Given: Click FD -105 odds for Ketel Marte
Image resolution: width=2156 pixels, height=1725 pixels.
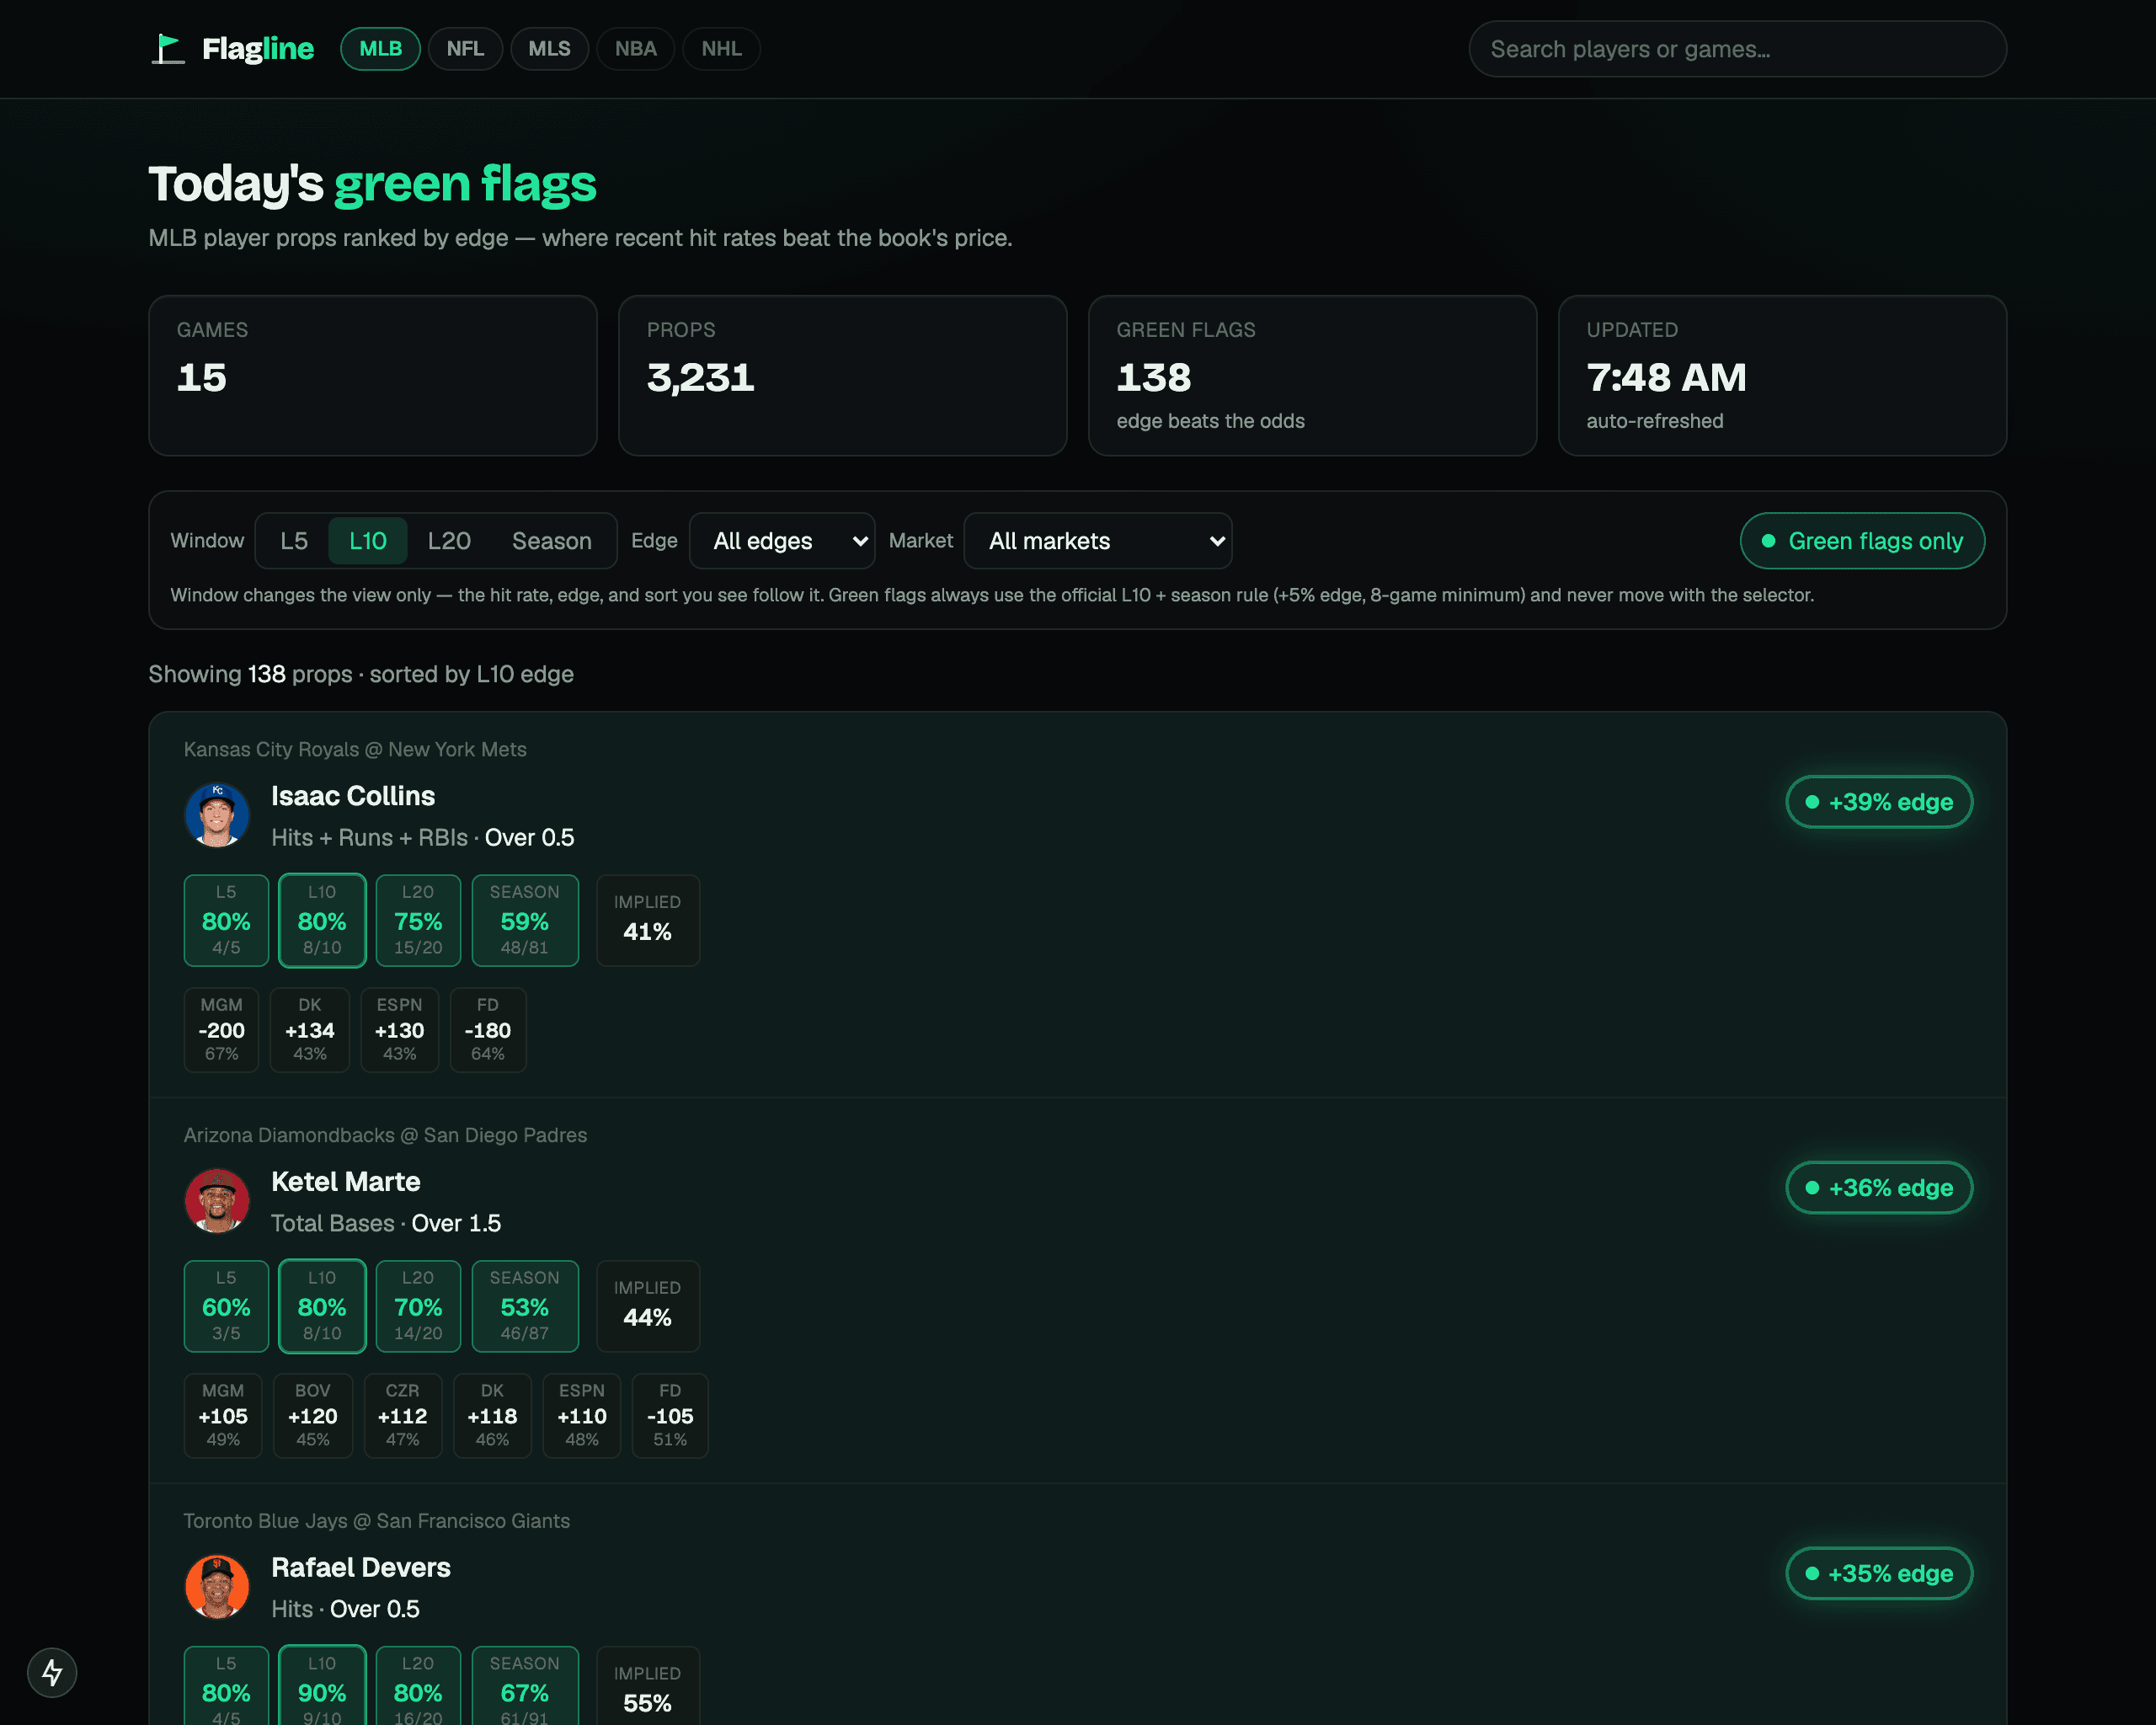Looking at the screenshot, I should coord(670,1416).
